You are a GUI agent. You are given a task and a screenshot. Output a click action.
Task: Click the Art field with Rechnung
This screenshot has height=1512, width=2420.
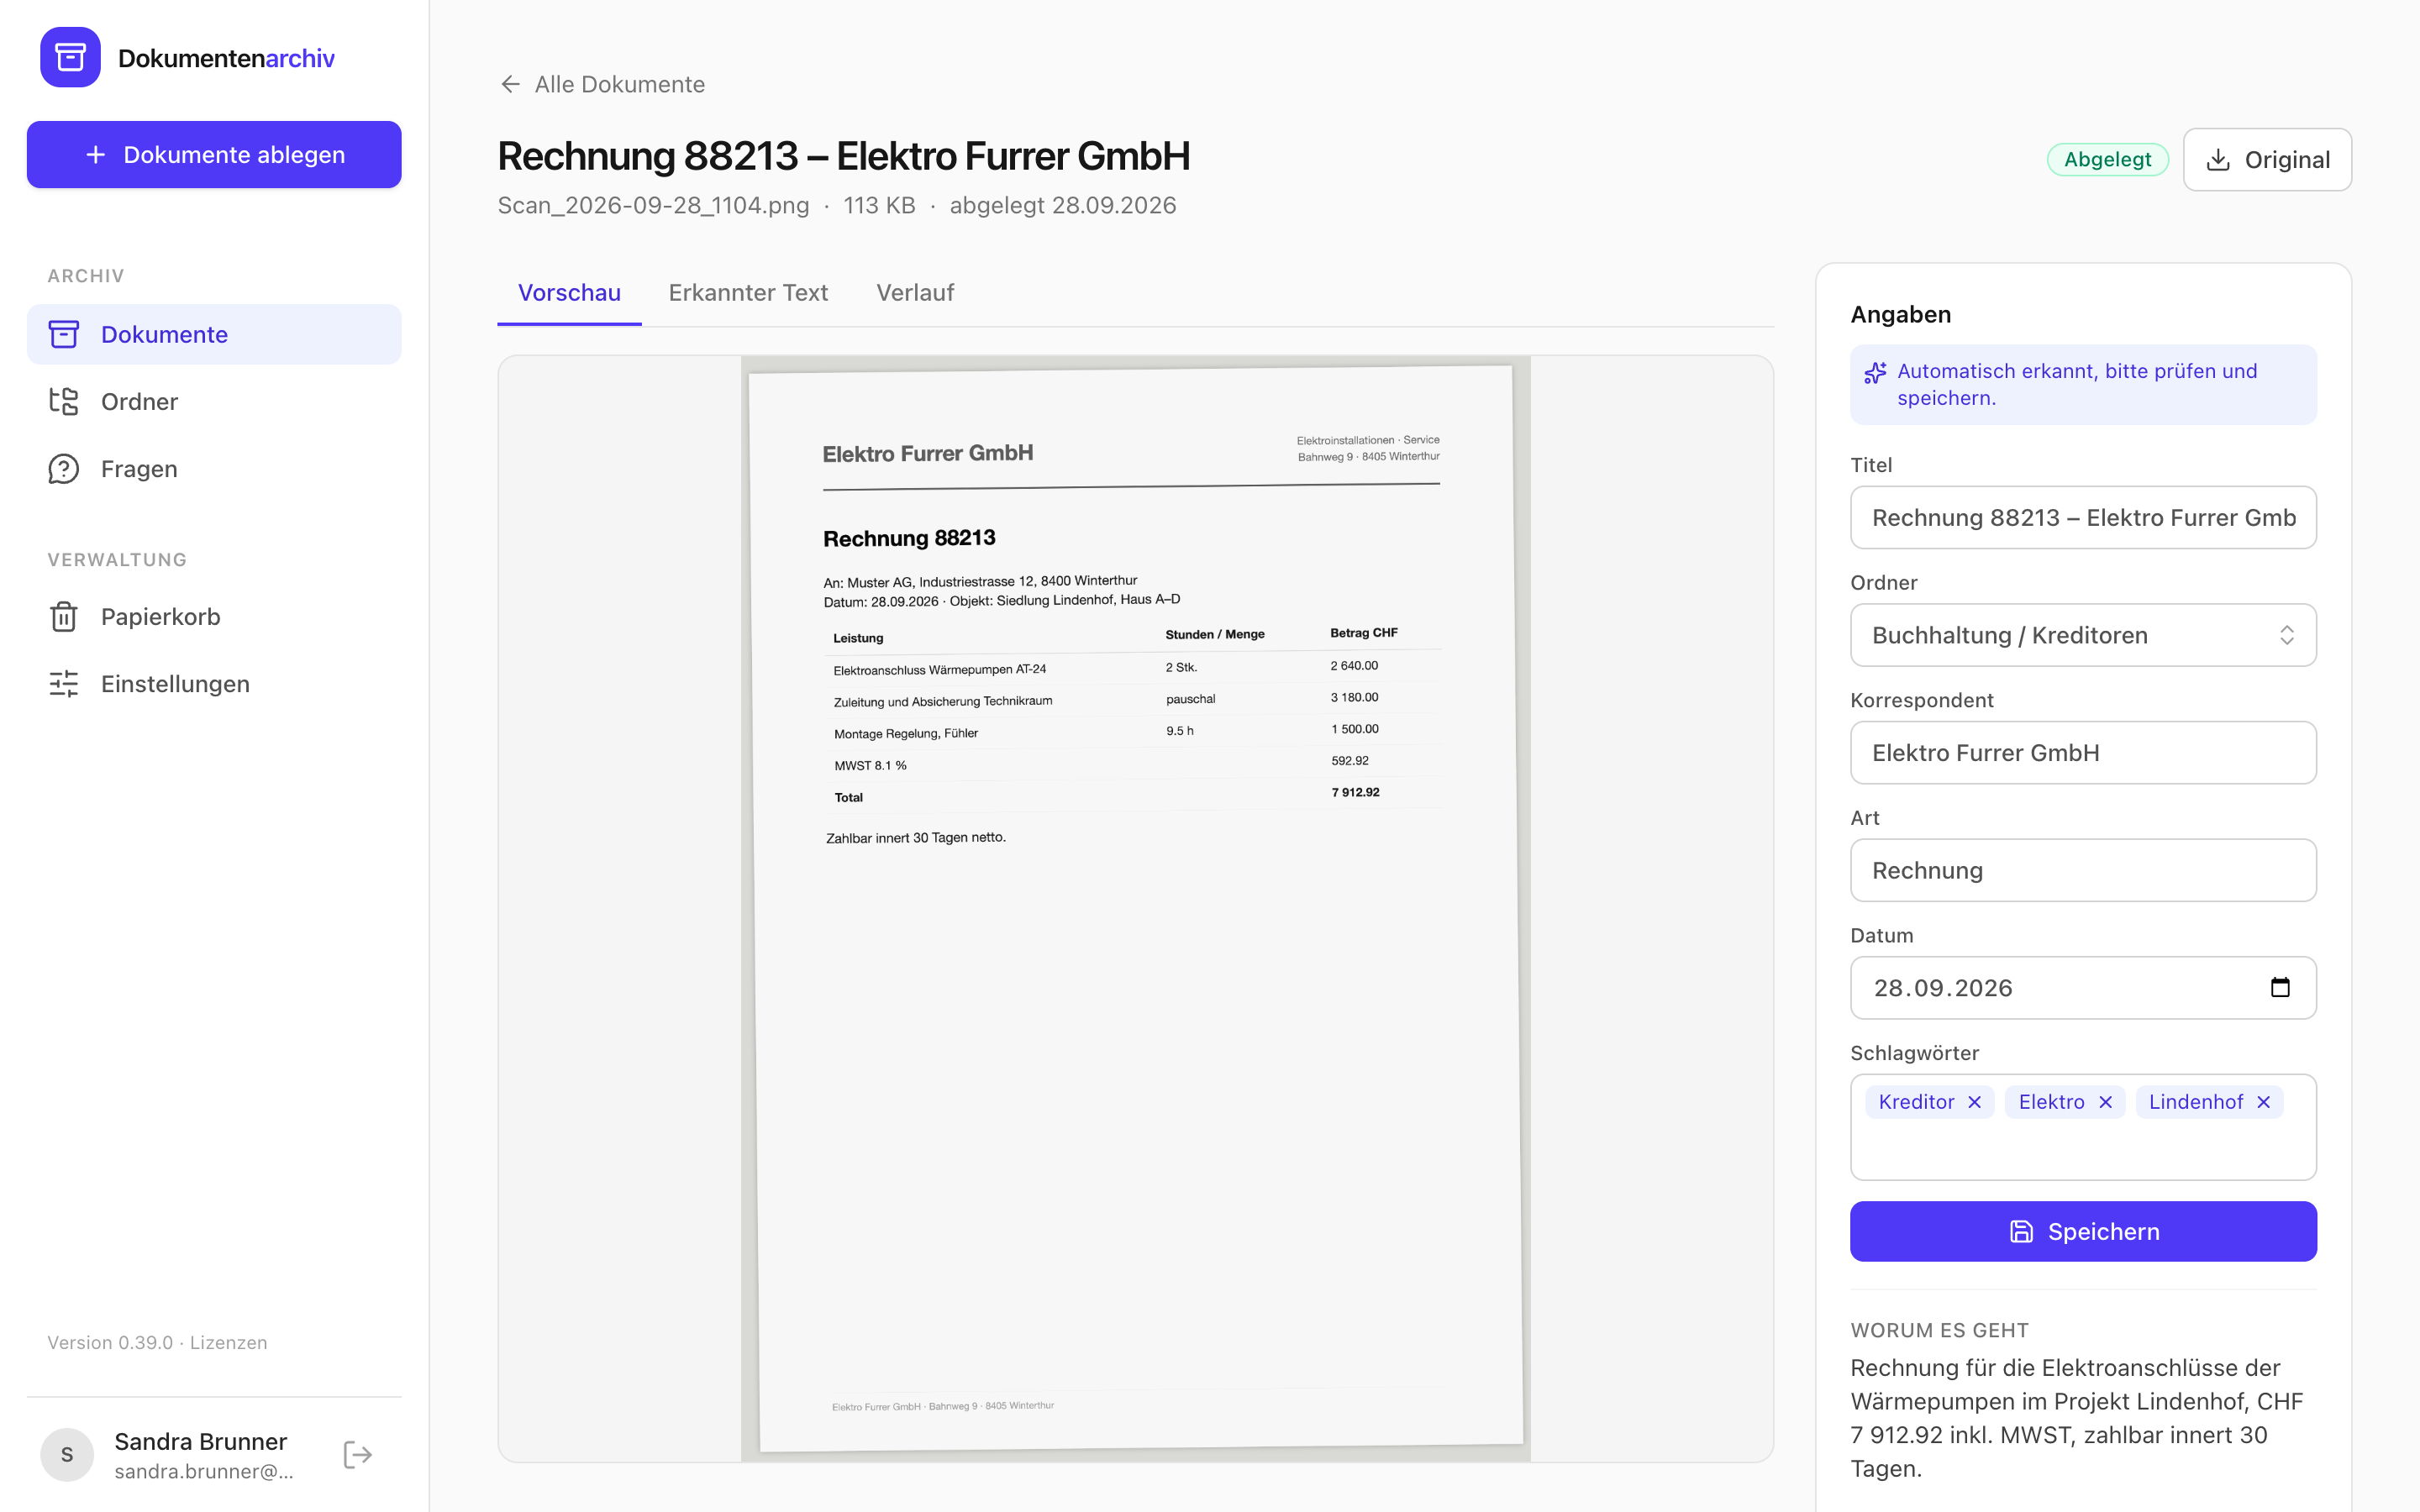click(x=2083, y=870)
